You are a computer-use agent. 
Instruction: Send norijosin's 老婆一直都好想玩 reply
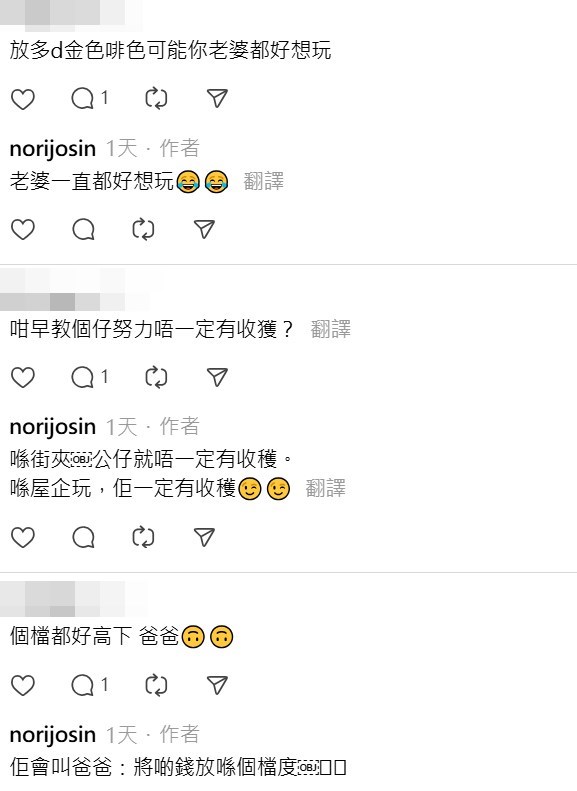tap(204, 230)
